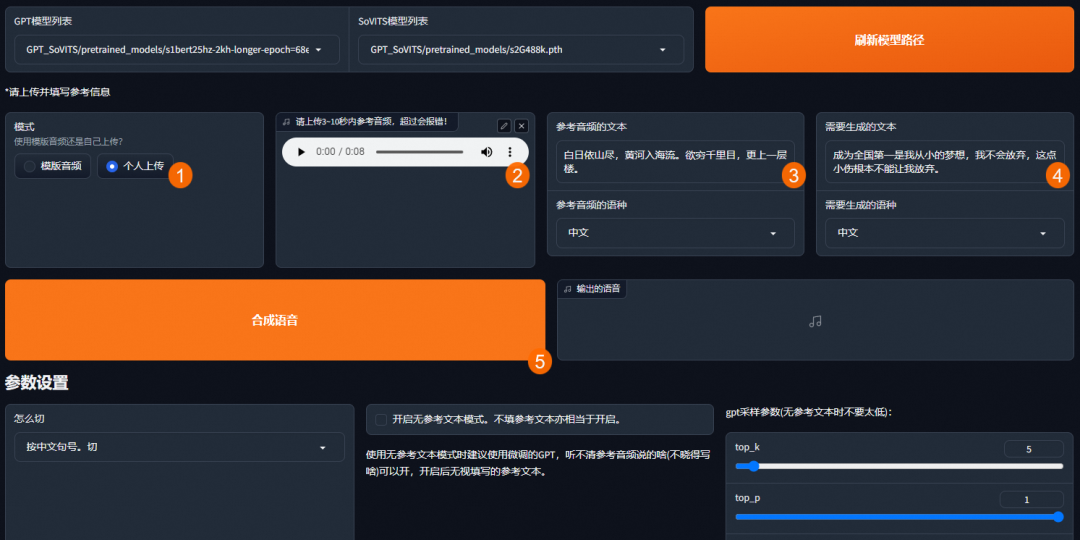Open audio player more options menu
Image resolution: width=1080 pixels, height=540 pixels.
[x=510, y=152]
